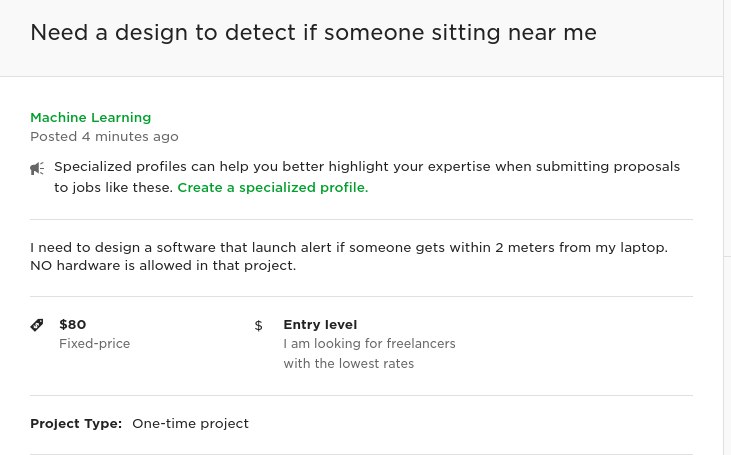
Task: Click the job title heading
Action: click(x=313, y=33)
